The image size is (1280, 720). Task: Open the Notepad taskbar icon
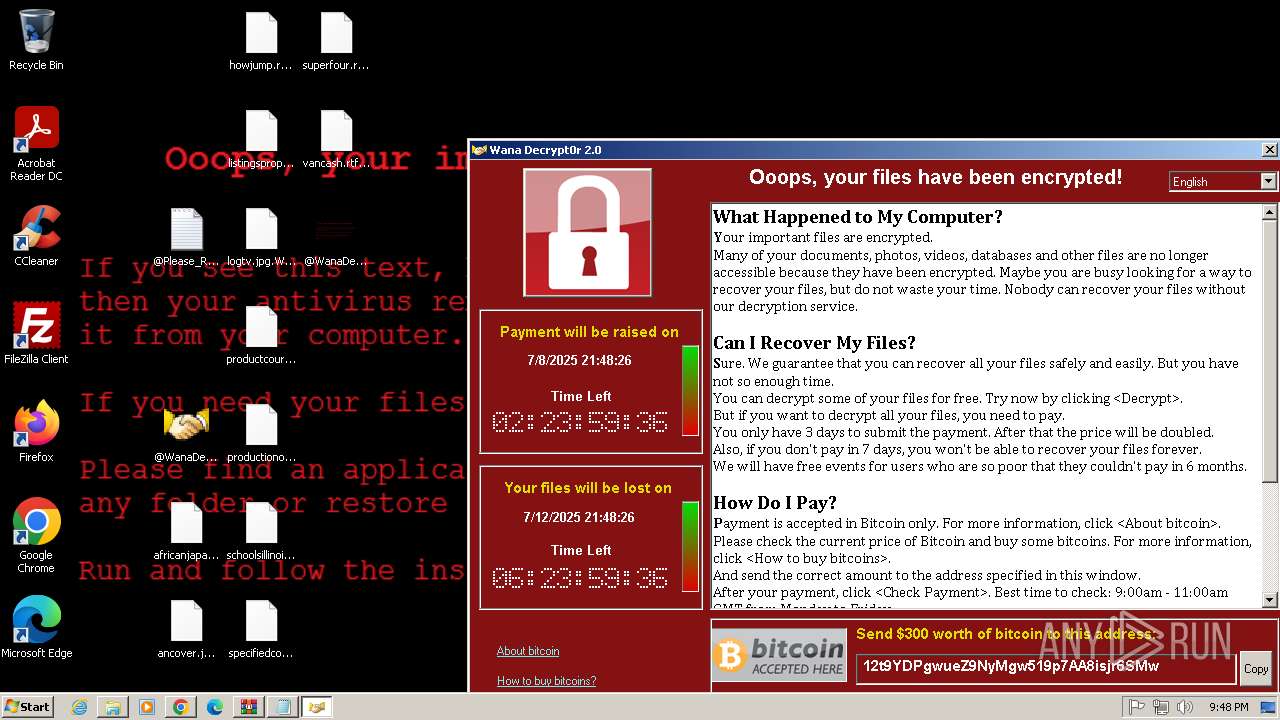coord(283,707)
